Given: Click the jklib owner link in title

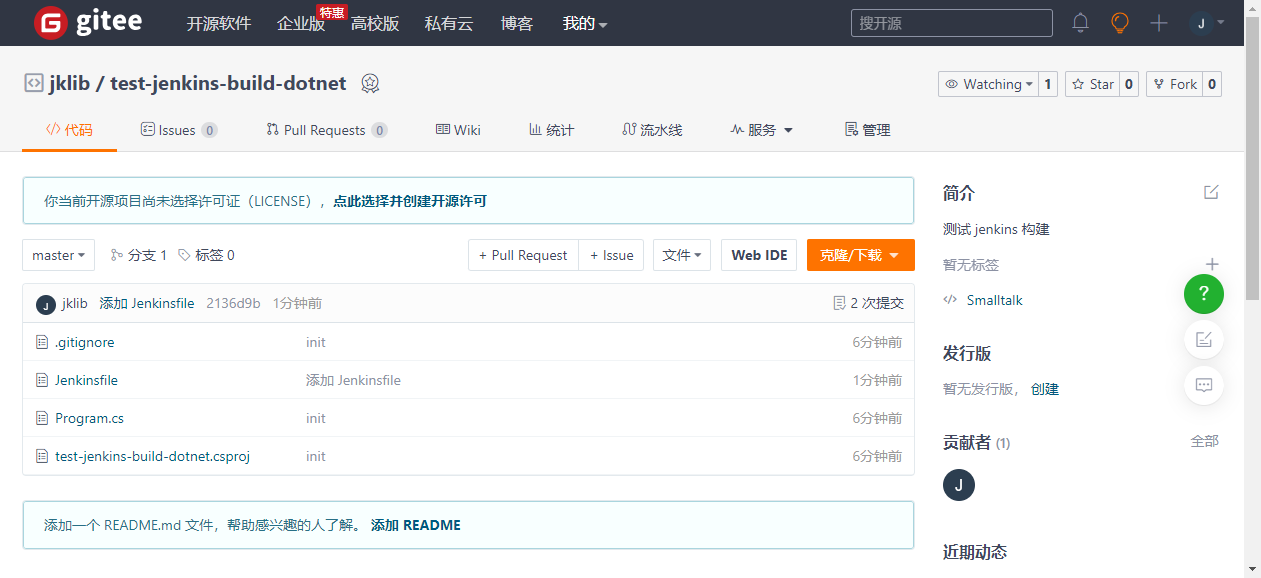Looking at the screenshot, I should coord(69,83).
